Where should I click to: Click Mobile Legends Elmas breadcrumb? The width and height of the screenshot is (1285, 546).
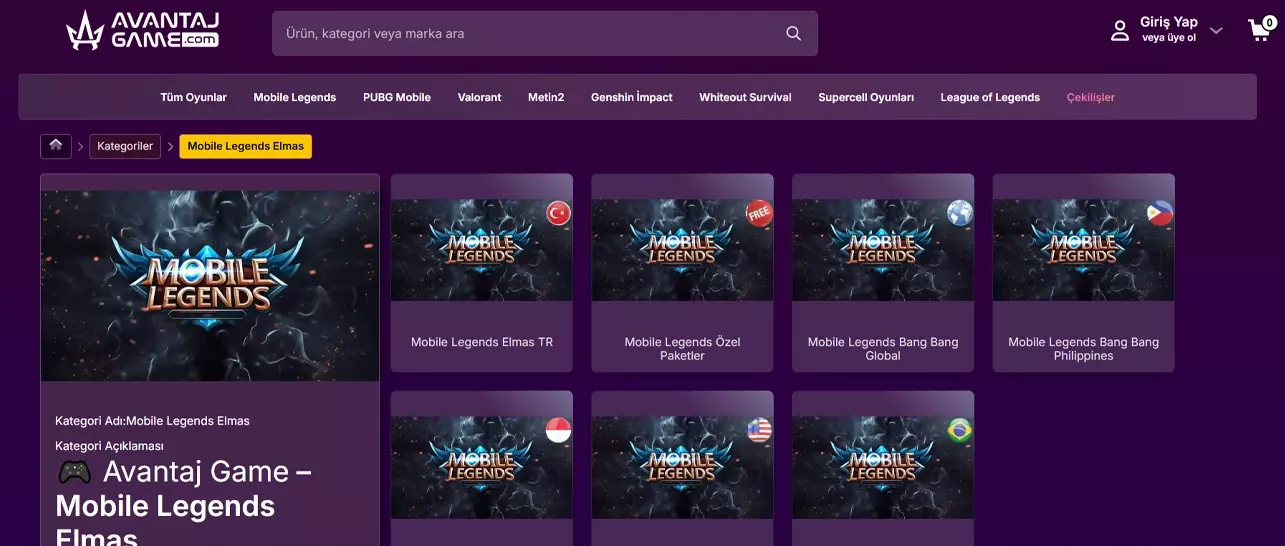(x=246, y=146)
